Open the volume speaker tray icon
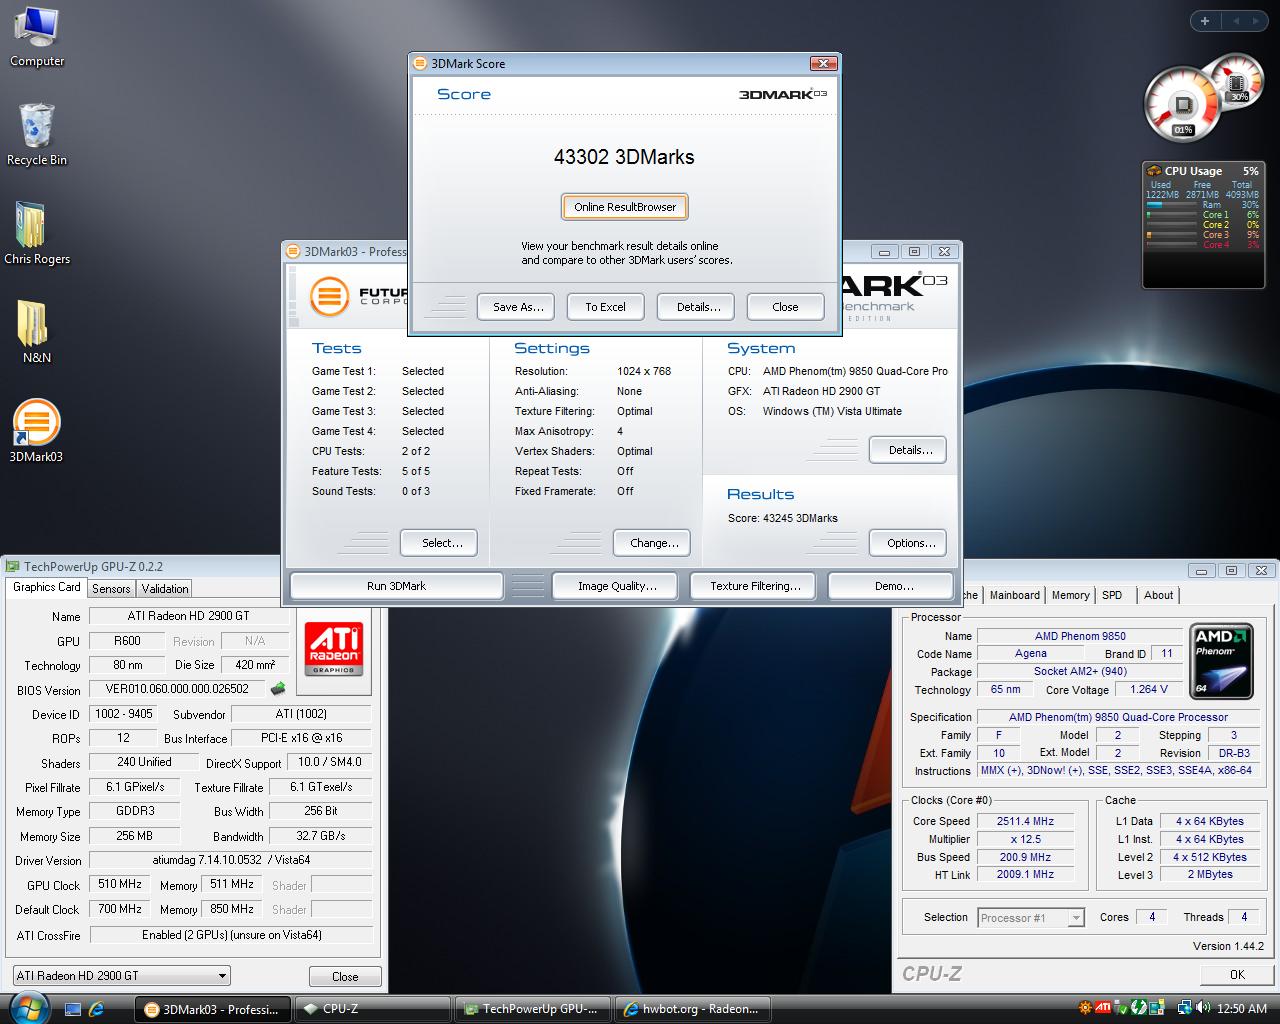The image size is (1280, 1024). 1202,1008
